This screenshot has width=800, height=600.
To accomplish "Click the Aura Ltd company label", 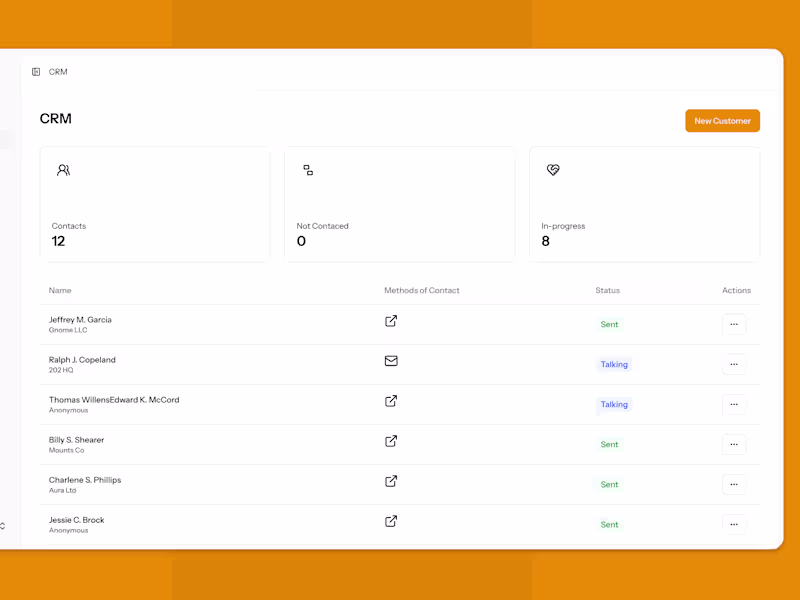I will [x=62, y=490].
